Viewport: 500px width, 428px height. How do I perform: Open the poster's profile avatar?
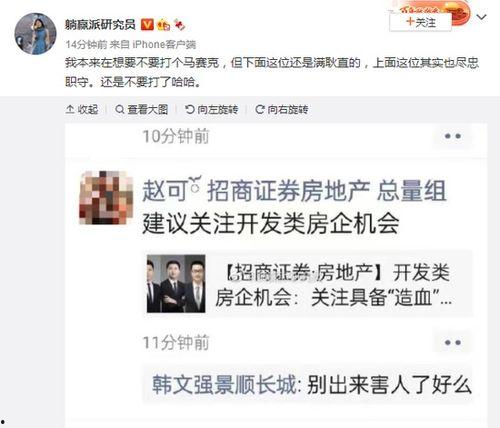[x=35, y=34]
